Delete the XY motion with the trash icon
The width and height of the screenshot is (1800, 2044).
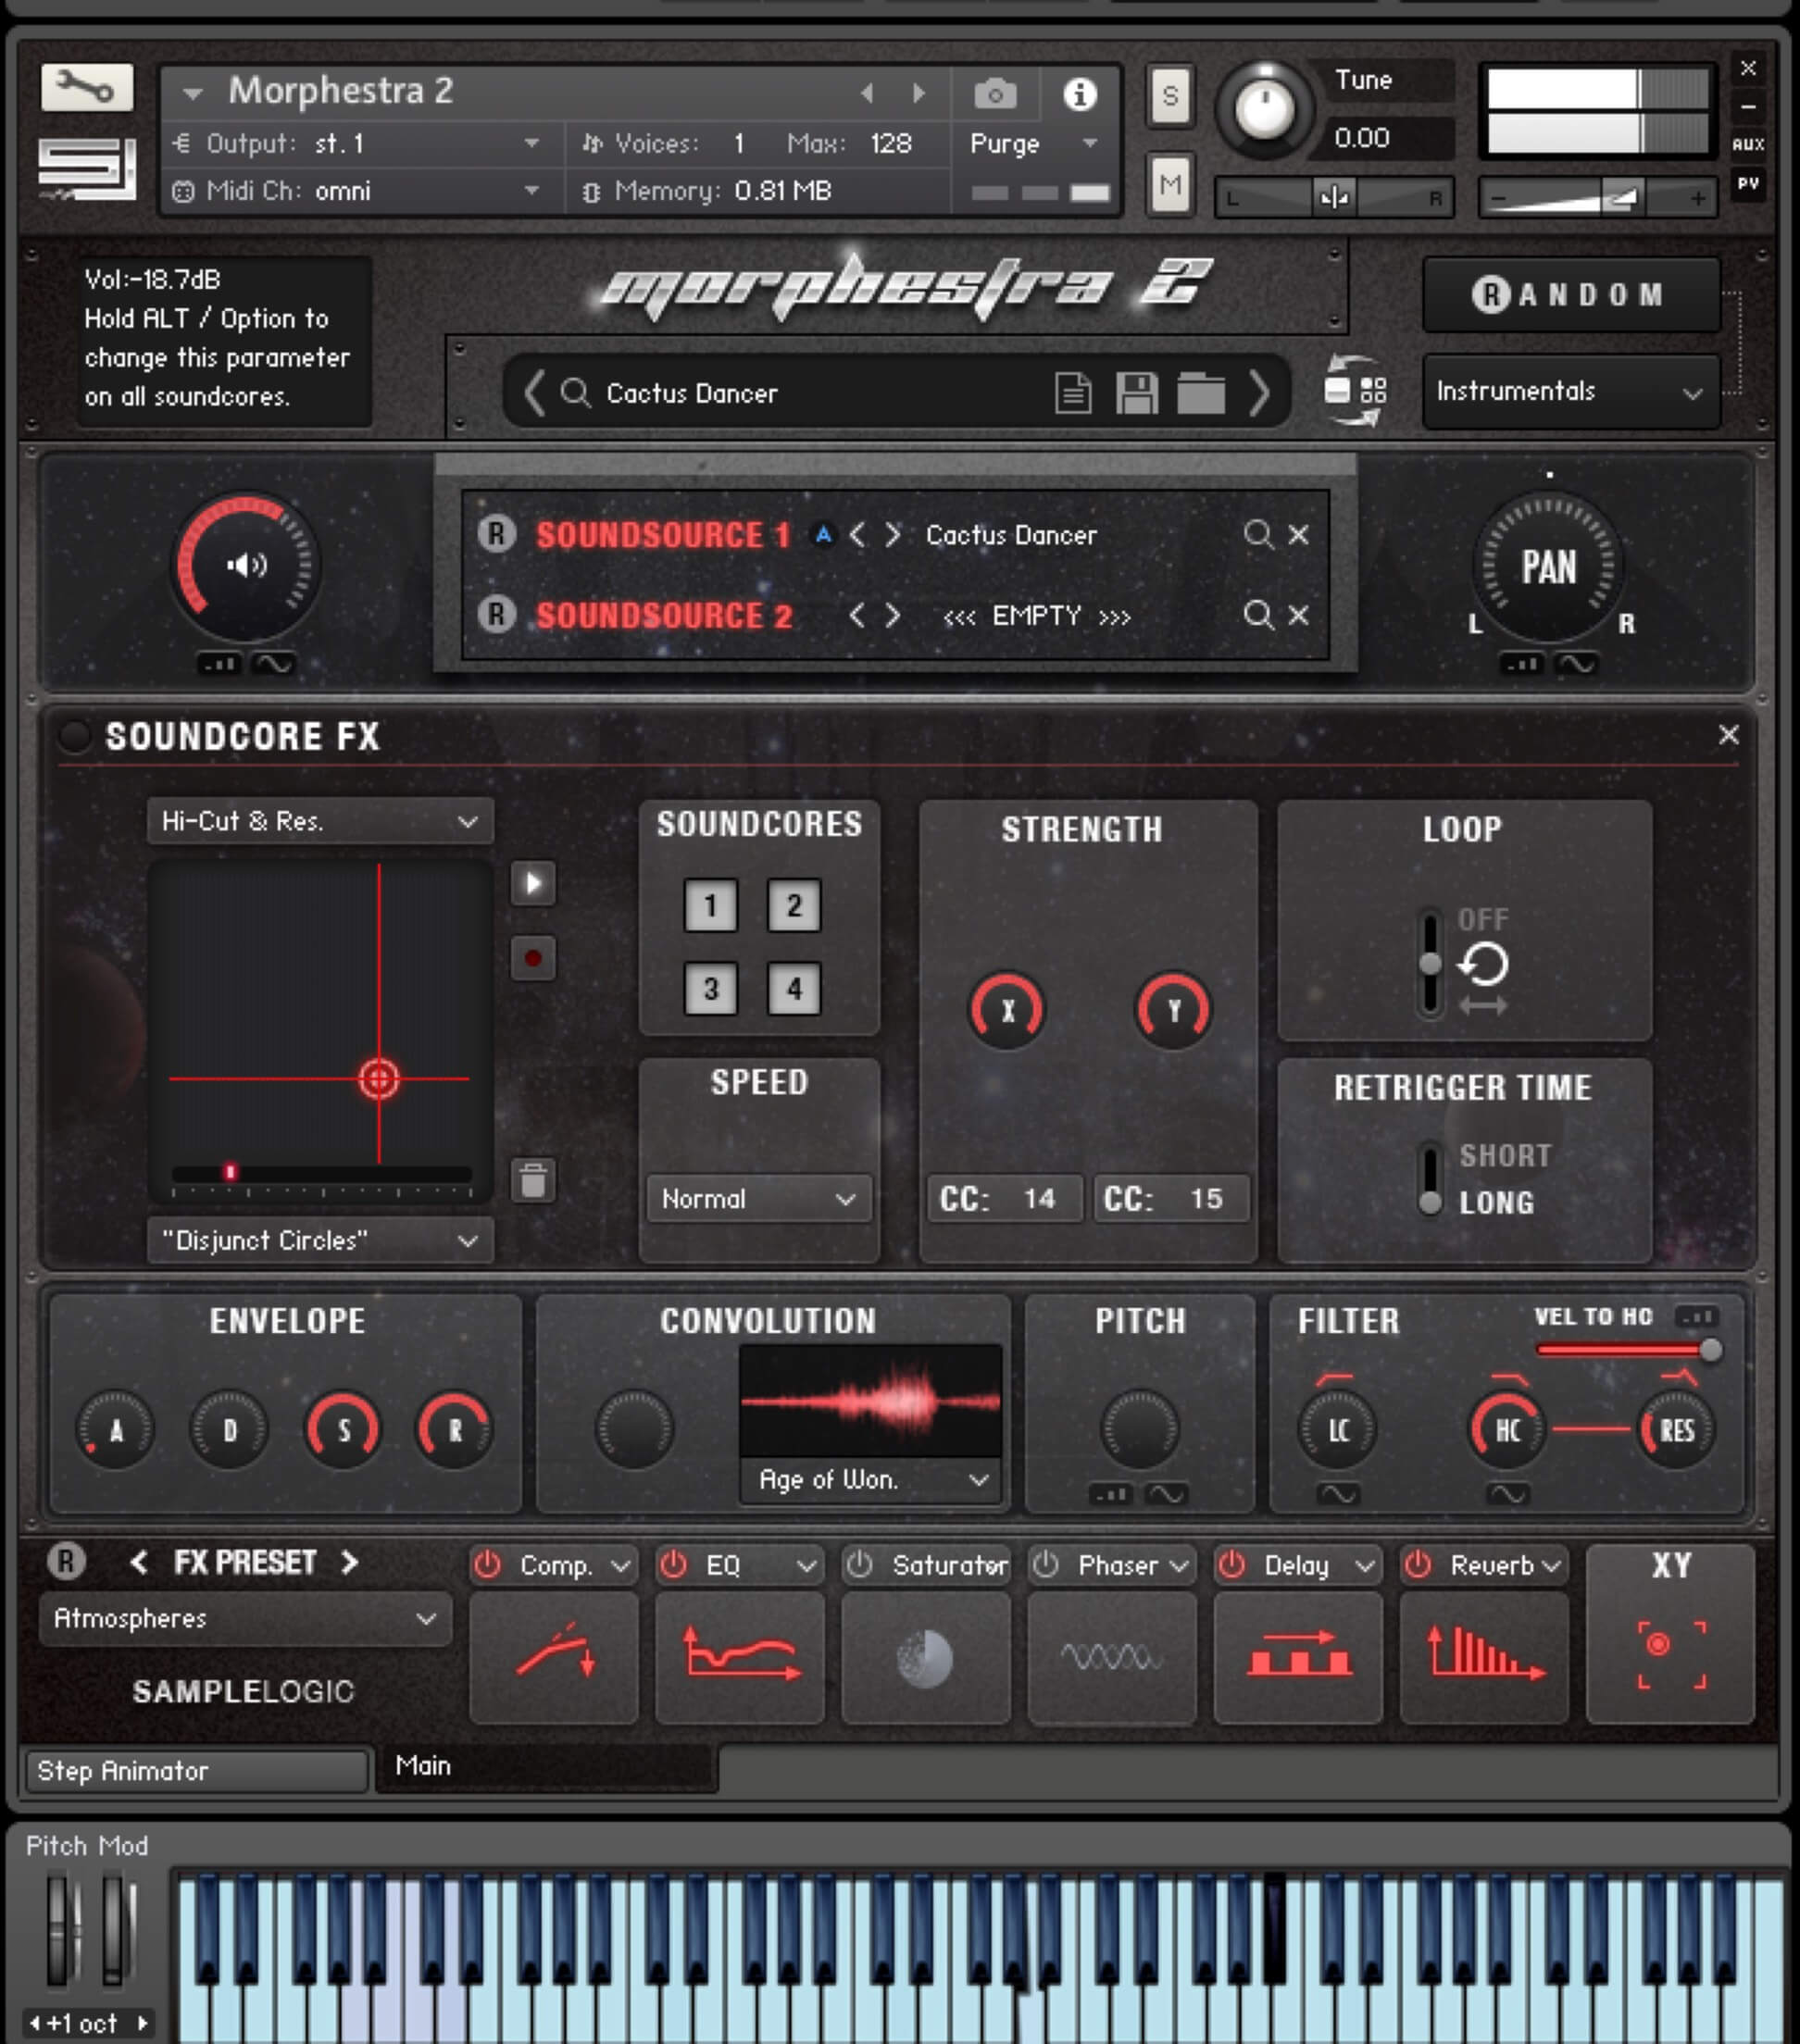point(533,1180)
